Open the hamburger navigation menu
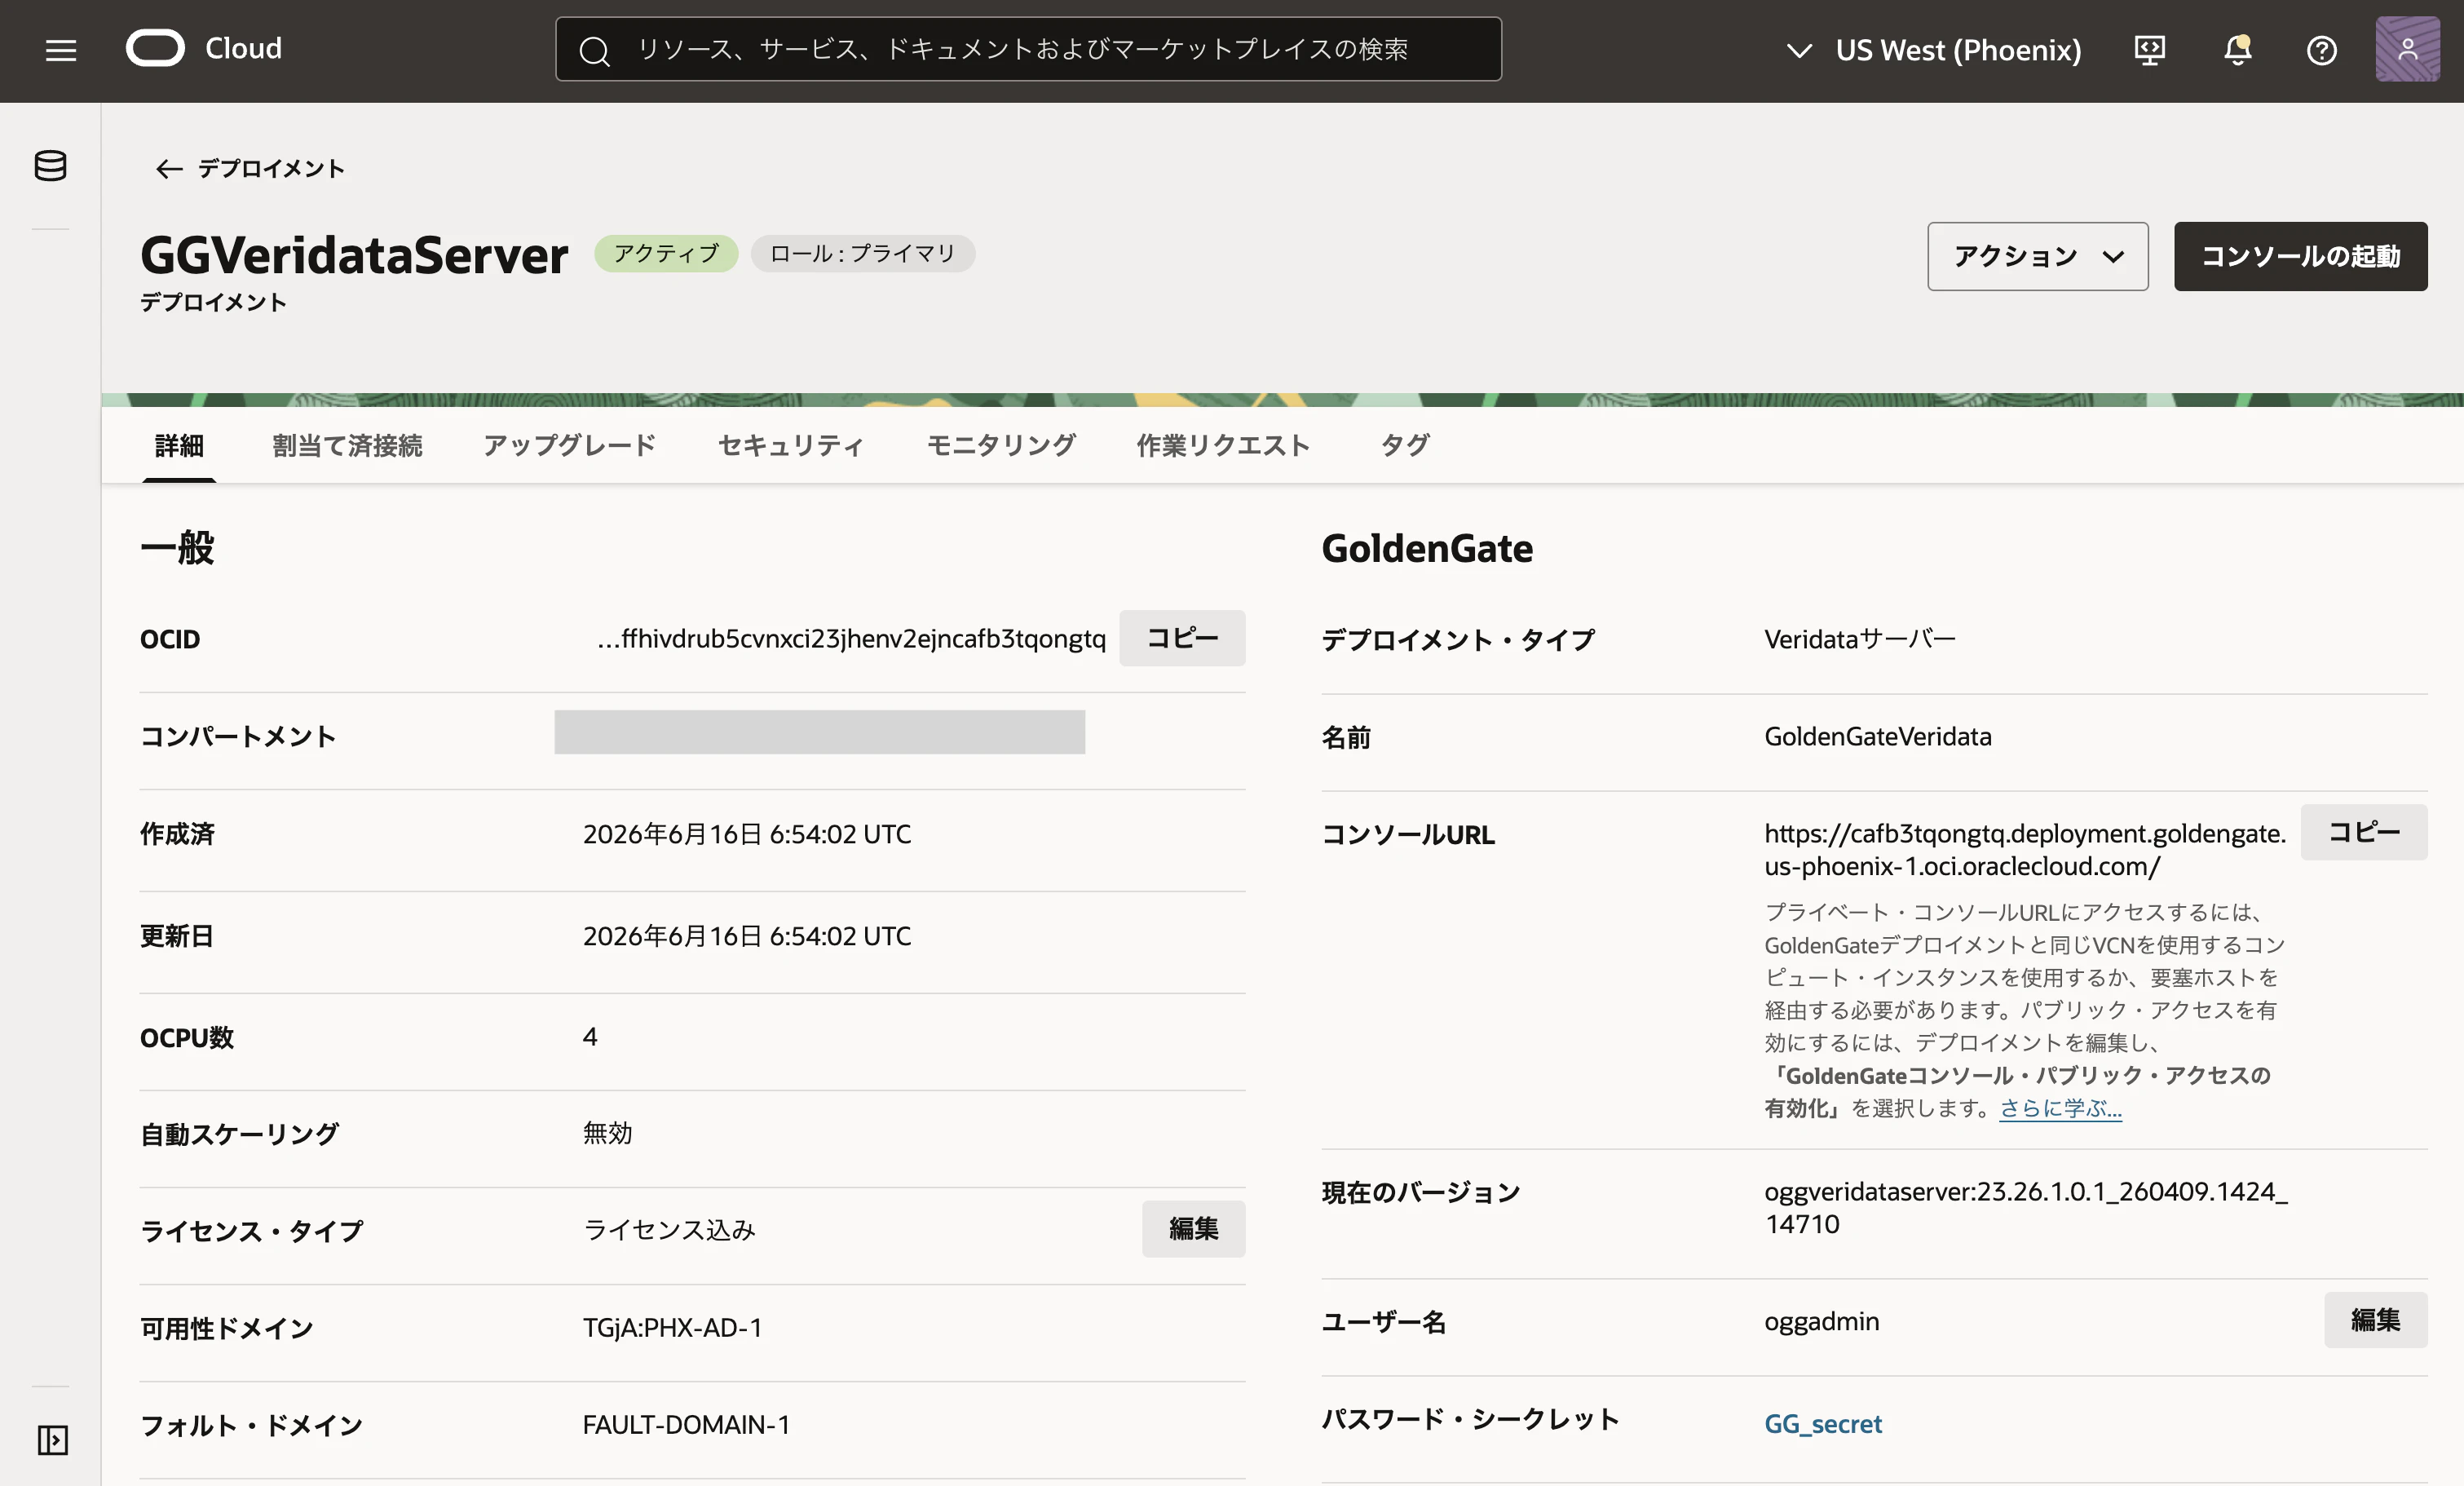The width and height of the screenshot is (2464, 1486). [61, 50]
